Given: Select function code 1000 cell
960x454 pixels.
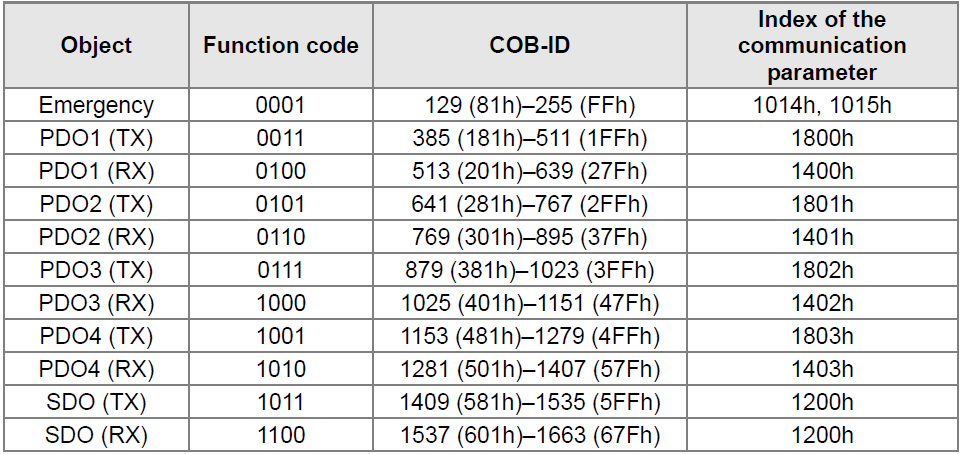Looking at the screenshot, I should [x=280, y=303].
